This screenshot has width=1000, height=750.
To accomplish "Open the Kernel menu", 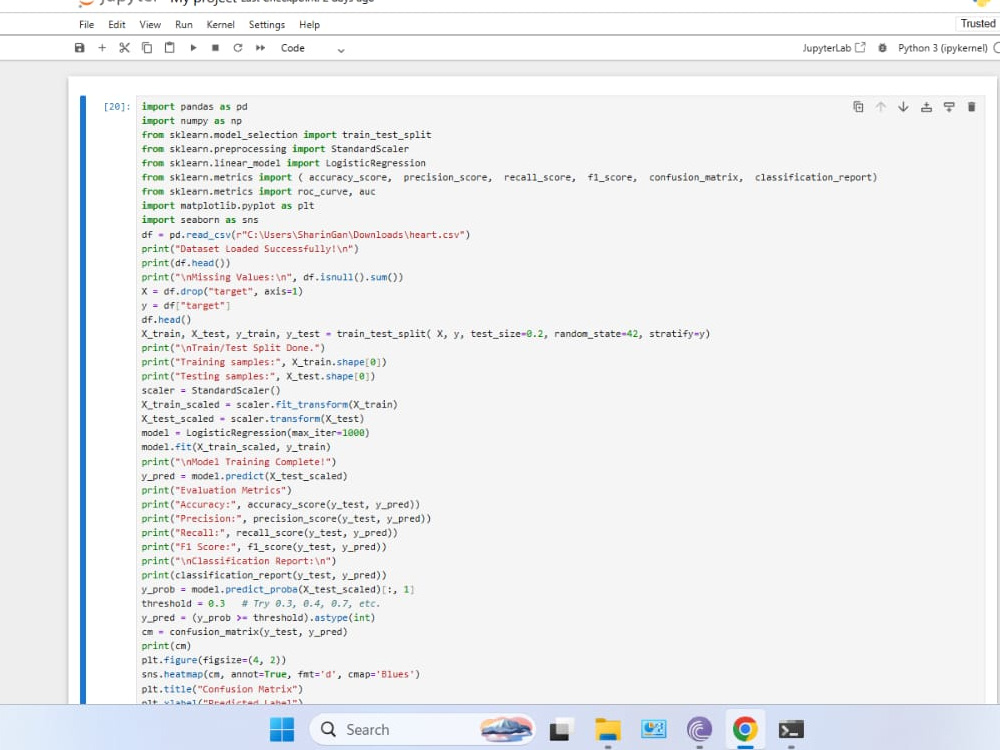I will point(221,24).
